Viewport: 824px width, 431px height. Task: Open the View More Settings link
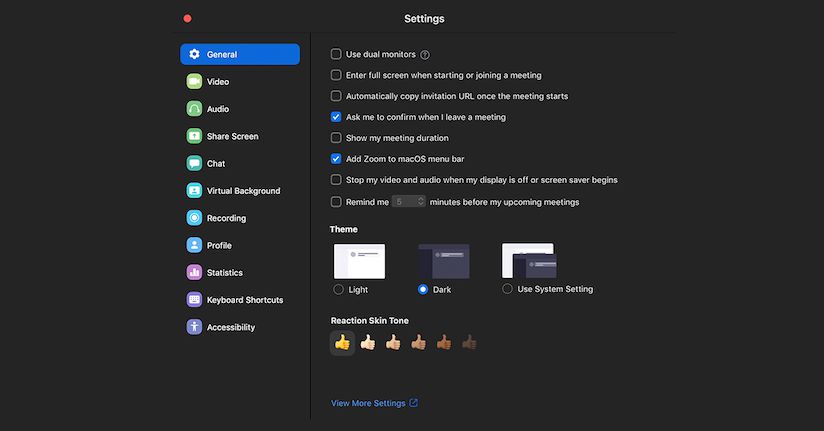[x=368, y=403]
